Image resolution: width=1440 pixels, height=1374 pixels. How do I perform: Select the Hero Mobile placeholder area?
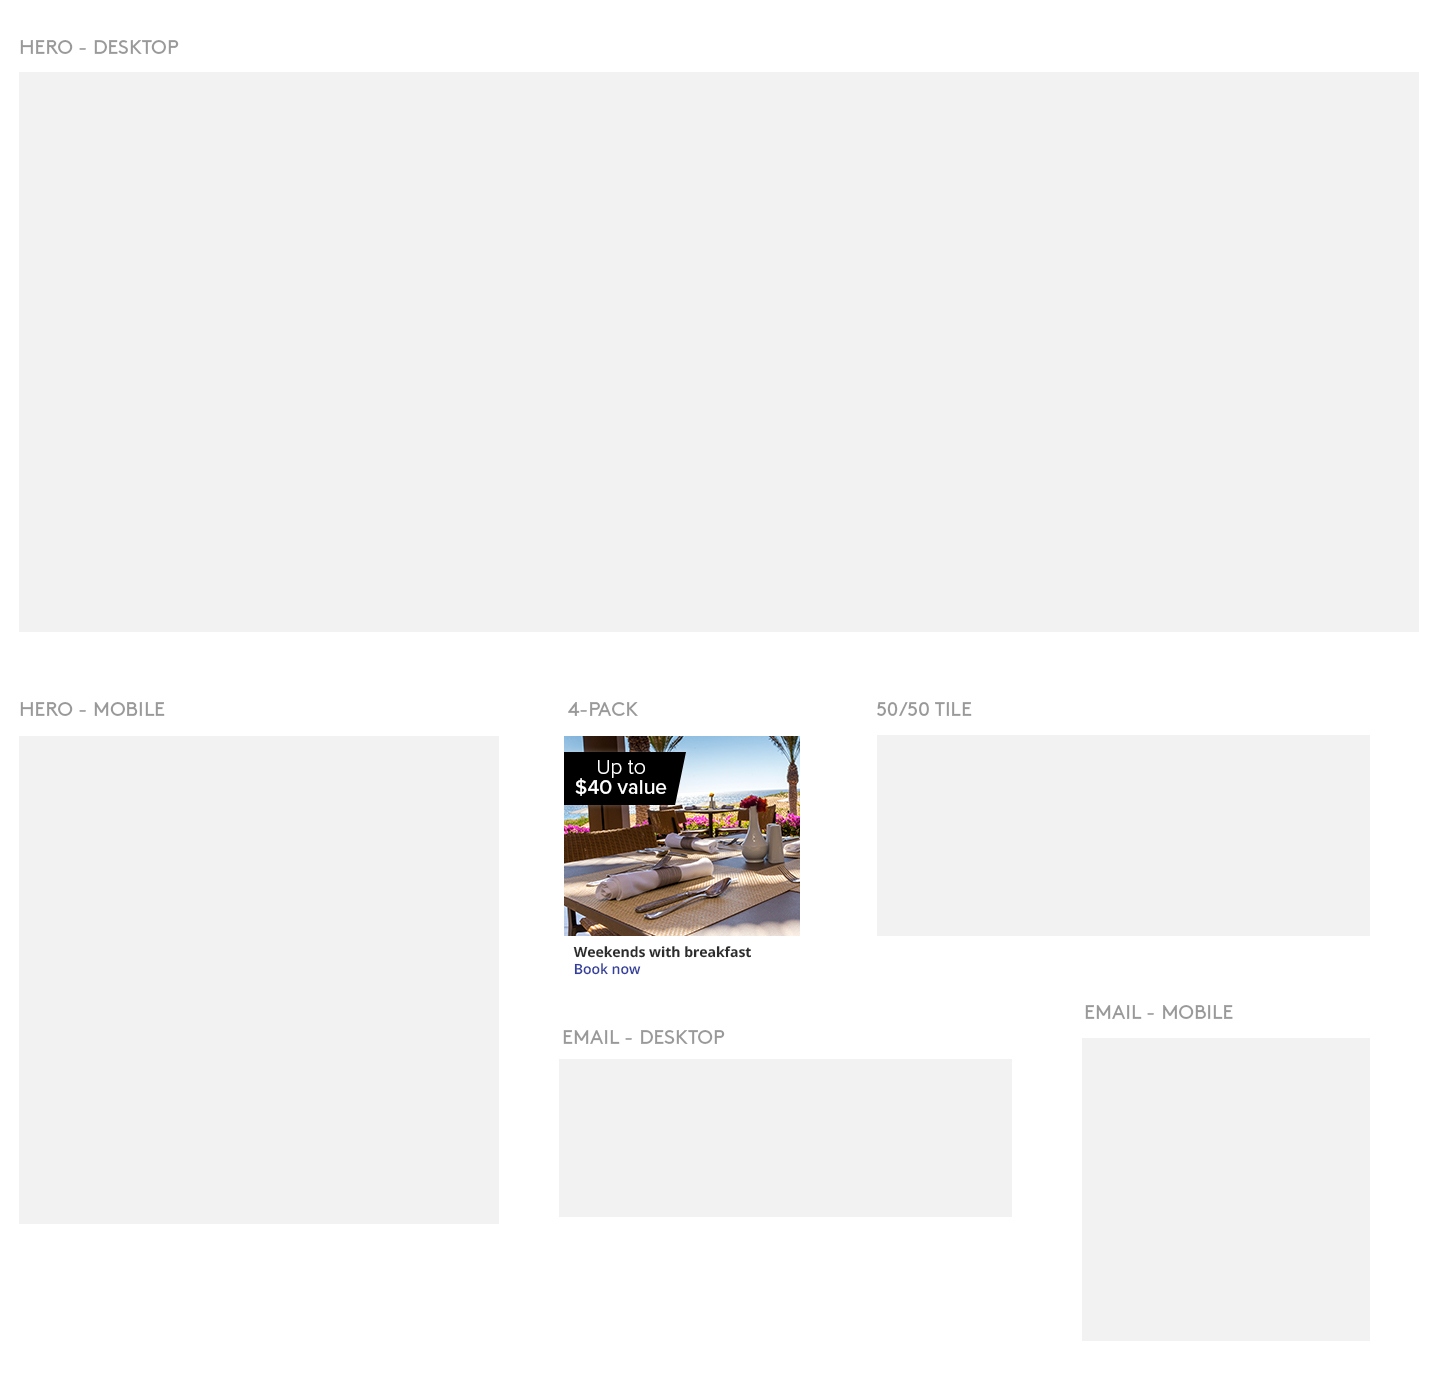[x=258, y=979]
